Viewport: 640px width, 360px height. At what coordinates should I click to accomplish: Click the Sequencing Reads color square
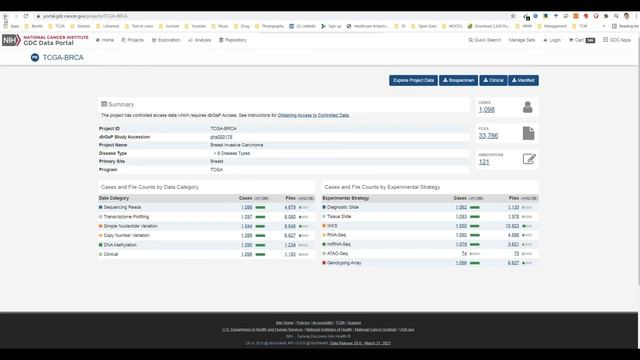(x=100, y=207)
